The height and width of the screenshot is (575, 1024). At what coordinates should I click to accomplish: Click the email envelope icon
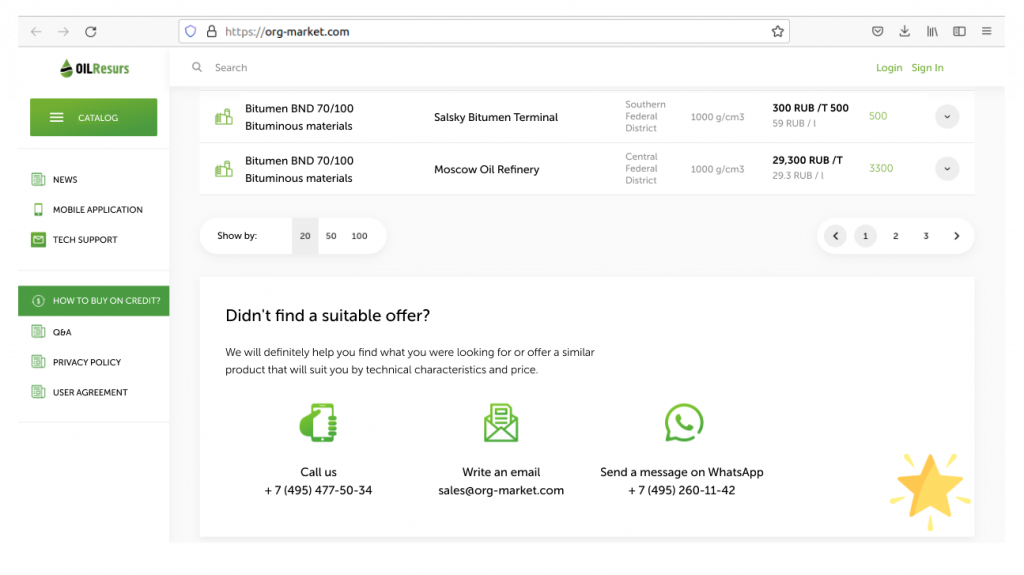(501, 423)
